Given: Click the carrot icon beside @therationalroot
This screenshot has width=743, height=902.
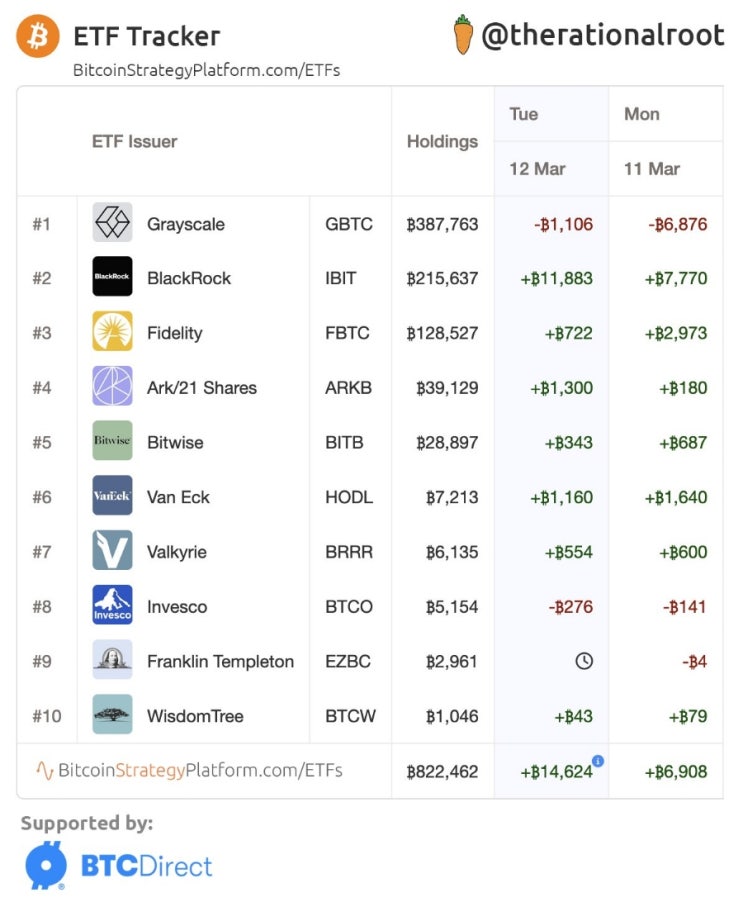Looking at the screenshot, I should pos(463,34).
